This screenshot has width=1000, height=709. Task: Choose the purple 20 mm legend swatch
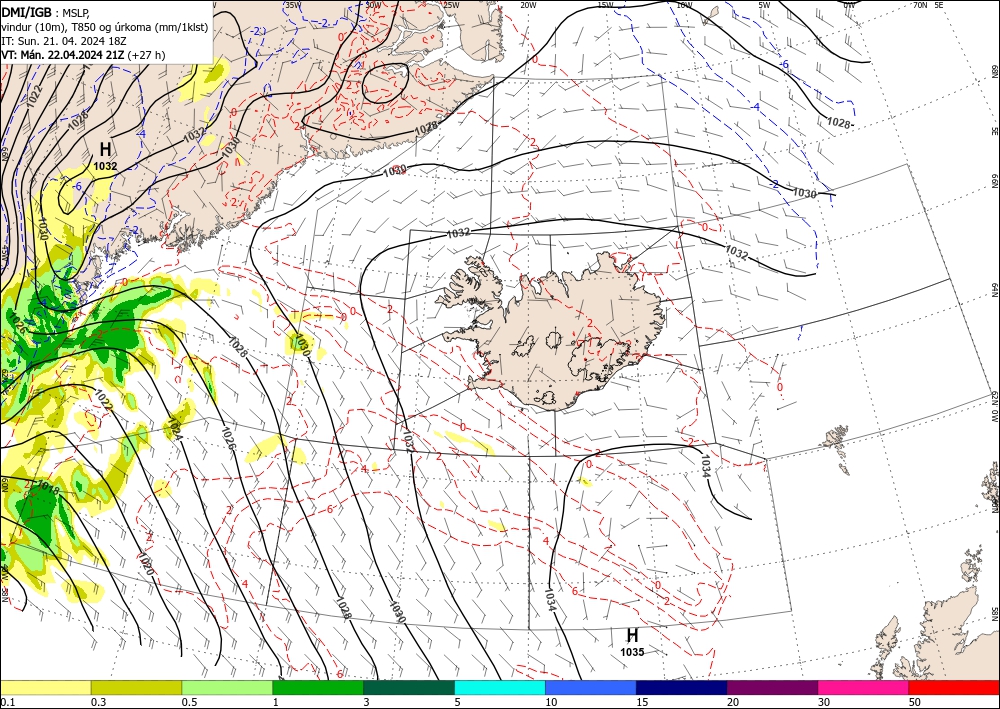click(x=772, y=687)
